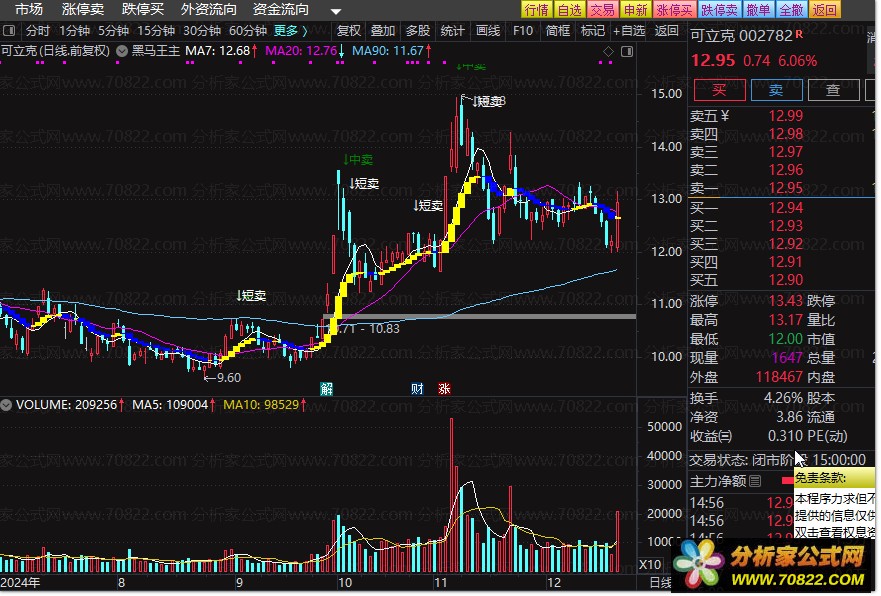The width and height of the screenshot is (881, 596).
Task: Toggle the right info panel icon
Action: pos(627,52)
